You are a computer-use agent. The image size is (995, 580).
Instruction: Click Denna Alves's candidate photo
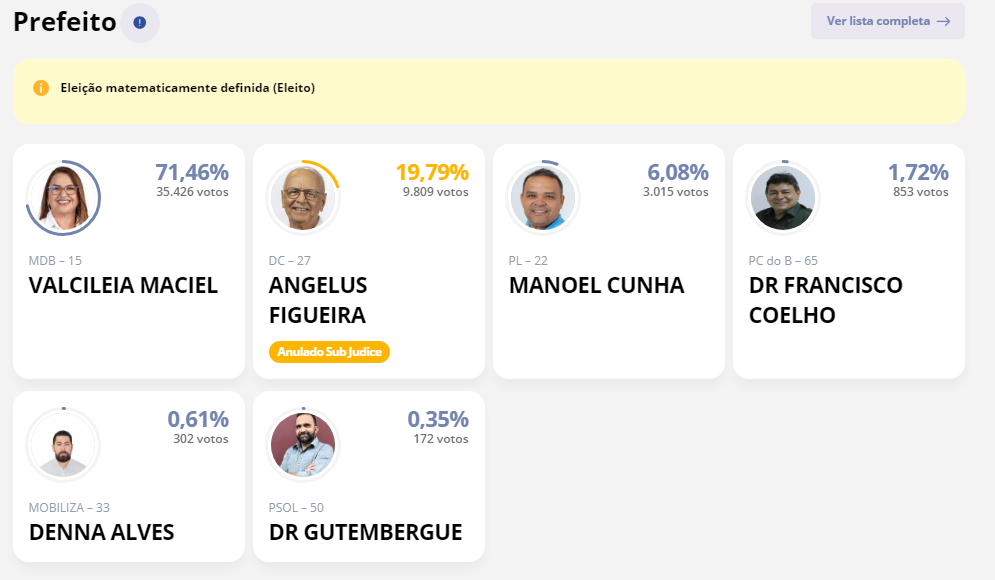(x=63, y=445)
